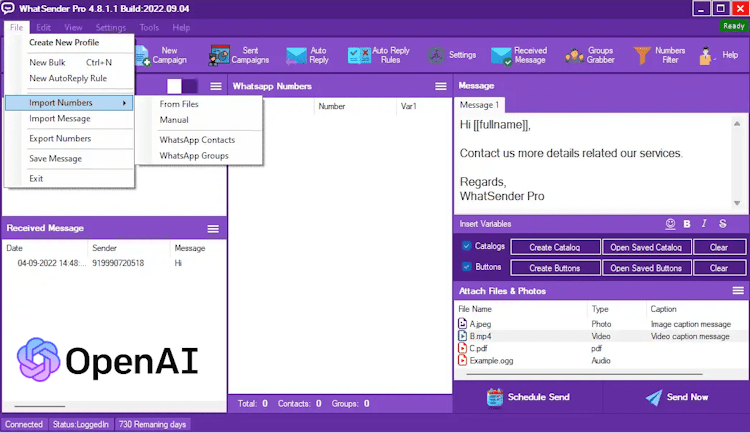
Task: Click the WhatSender Pro title bar logo
Action: [8, 9]
